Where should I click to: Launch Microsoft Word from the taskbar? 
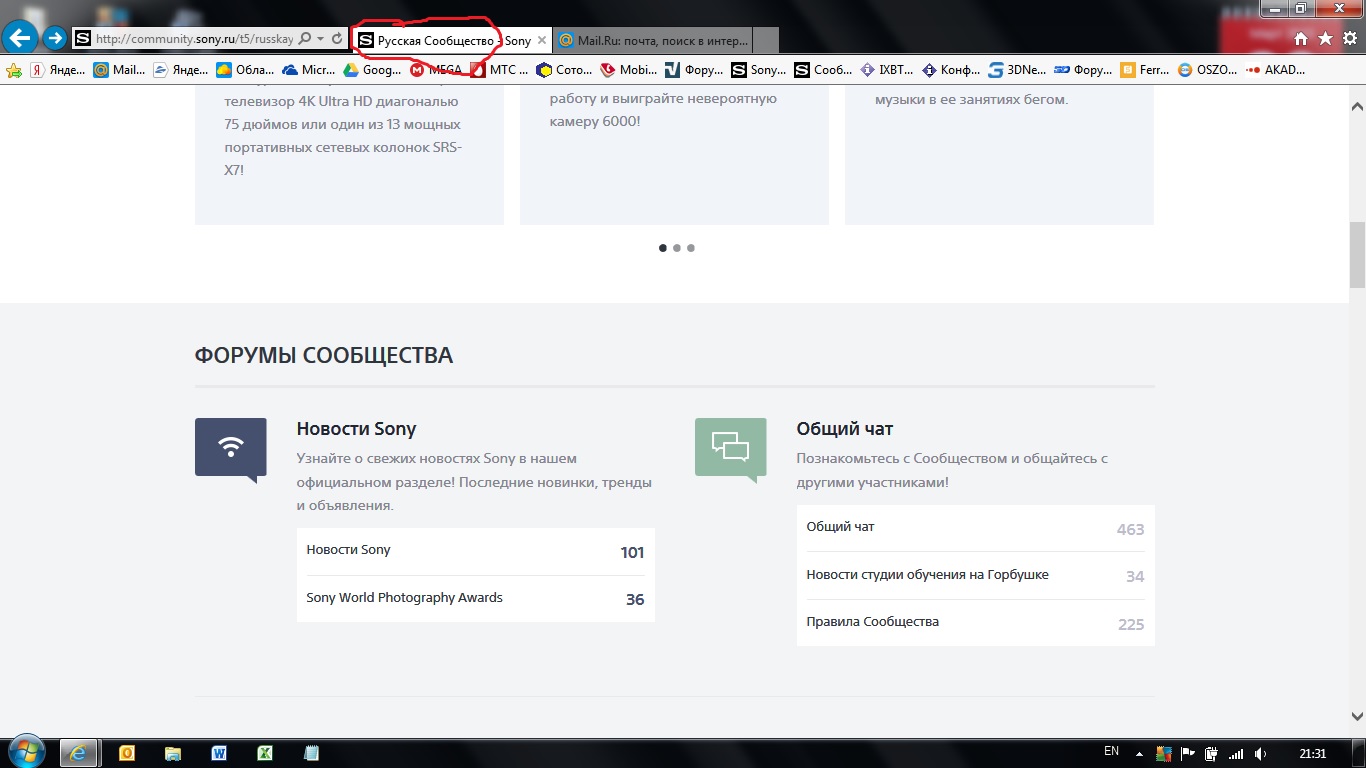218,753
